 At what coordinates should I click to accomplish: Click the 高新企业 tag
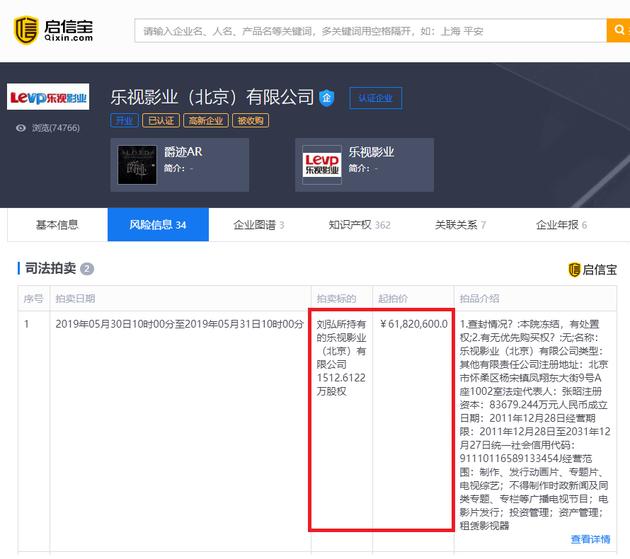coord(206,121)
